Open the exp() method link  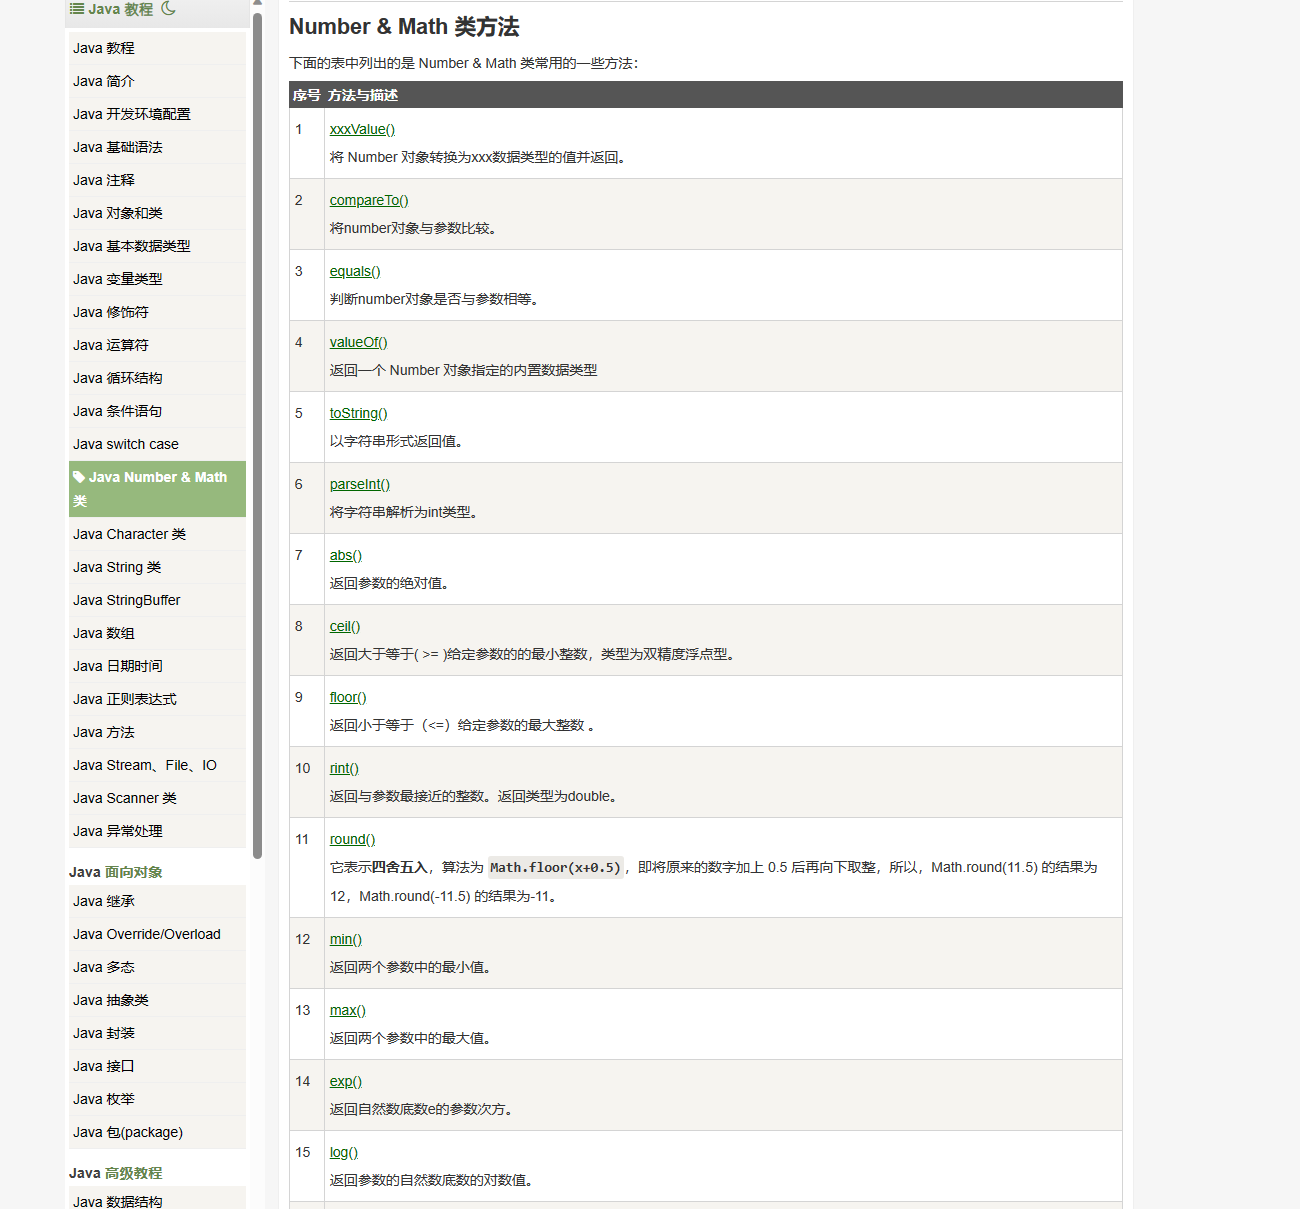point(346,1081)
